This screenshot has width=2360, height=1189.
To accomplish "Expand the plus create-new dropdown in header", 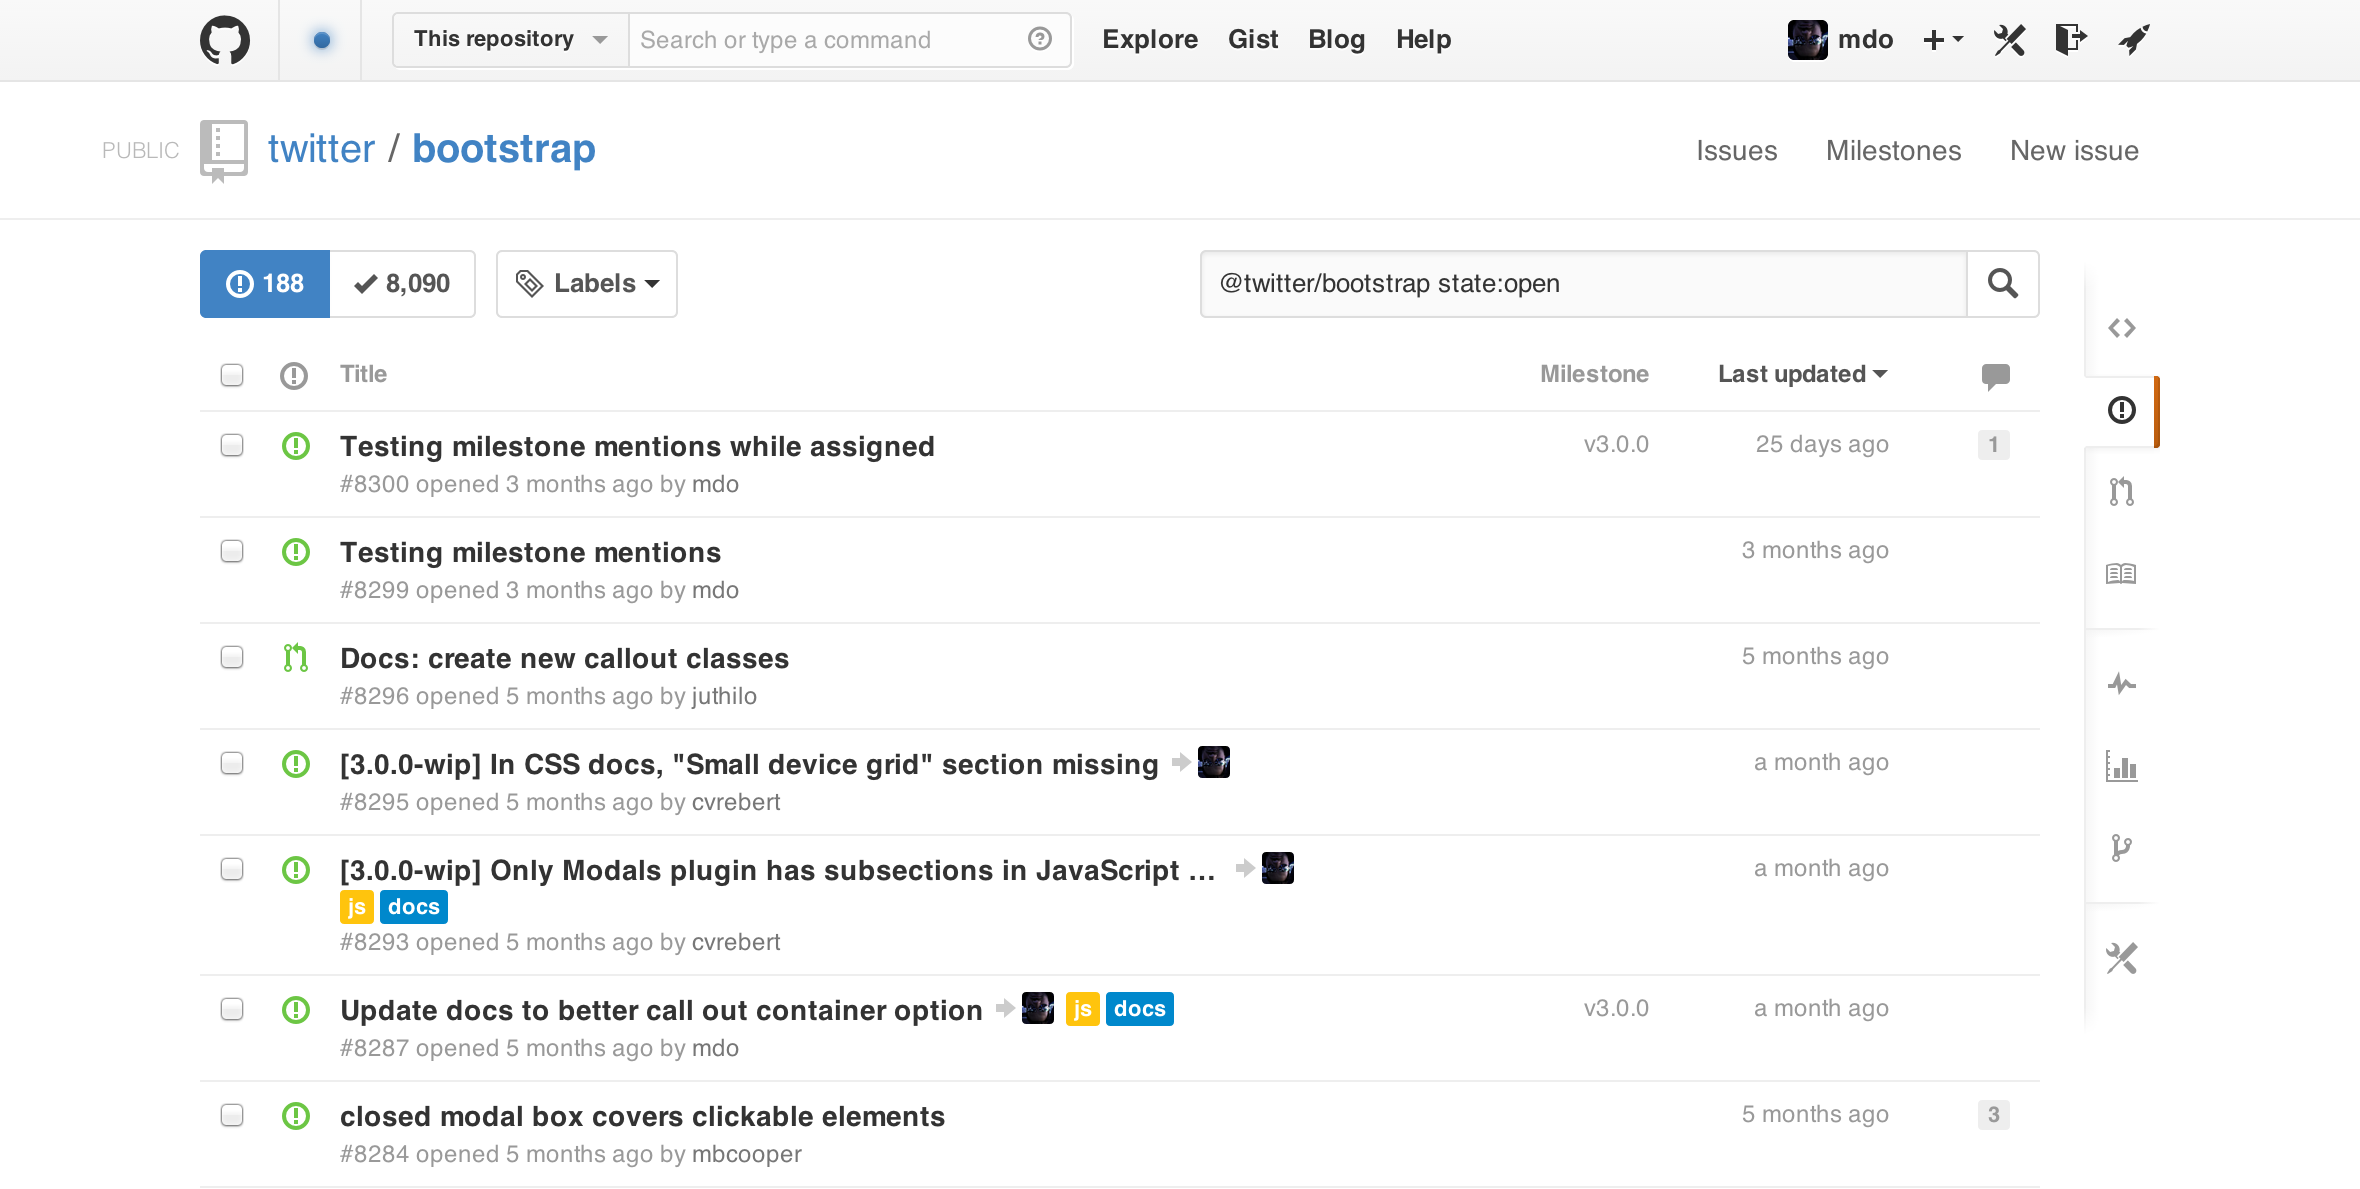I will [x=1943, y=40].
